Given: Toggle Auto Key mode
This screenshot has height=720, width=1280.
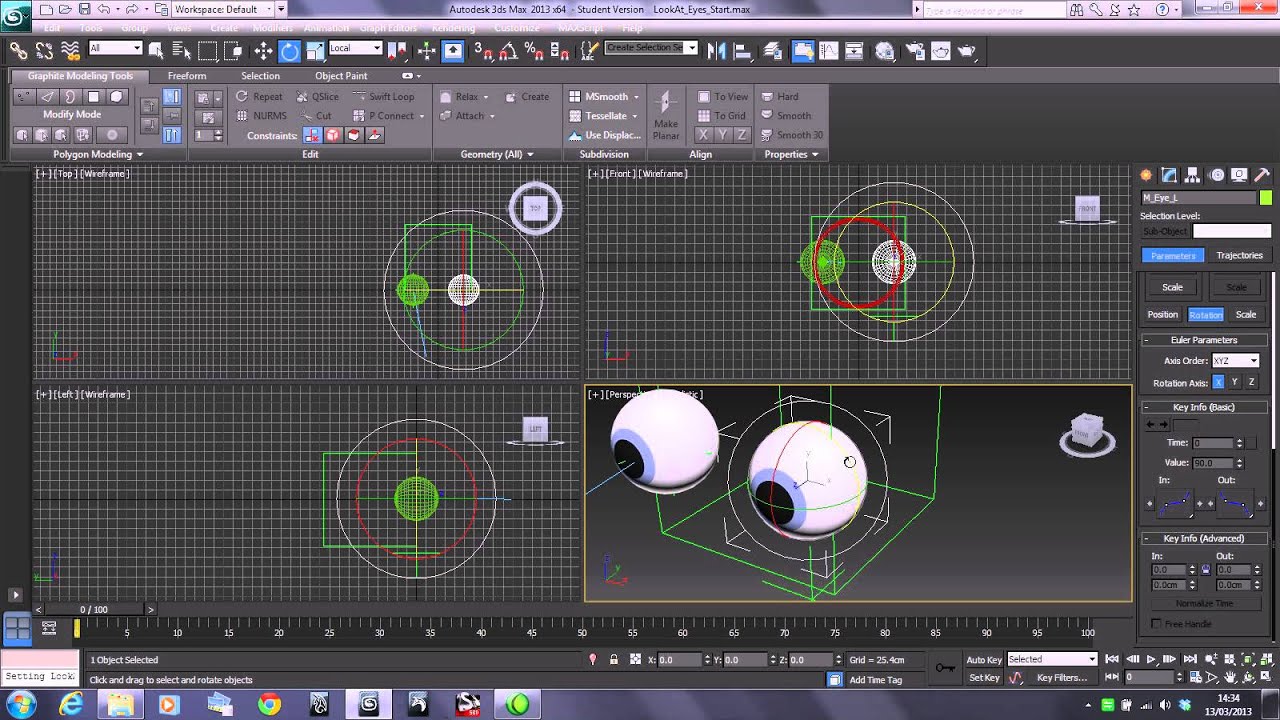Looking at the screenshot, I should (x=984, y=660).
